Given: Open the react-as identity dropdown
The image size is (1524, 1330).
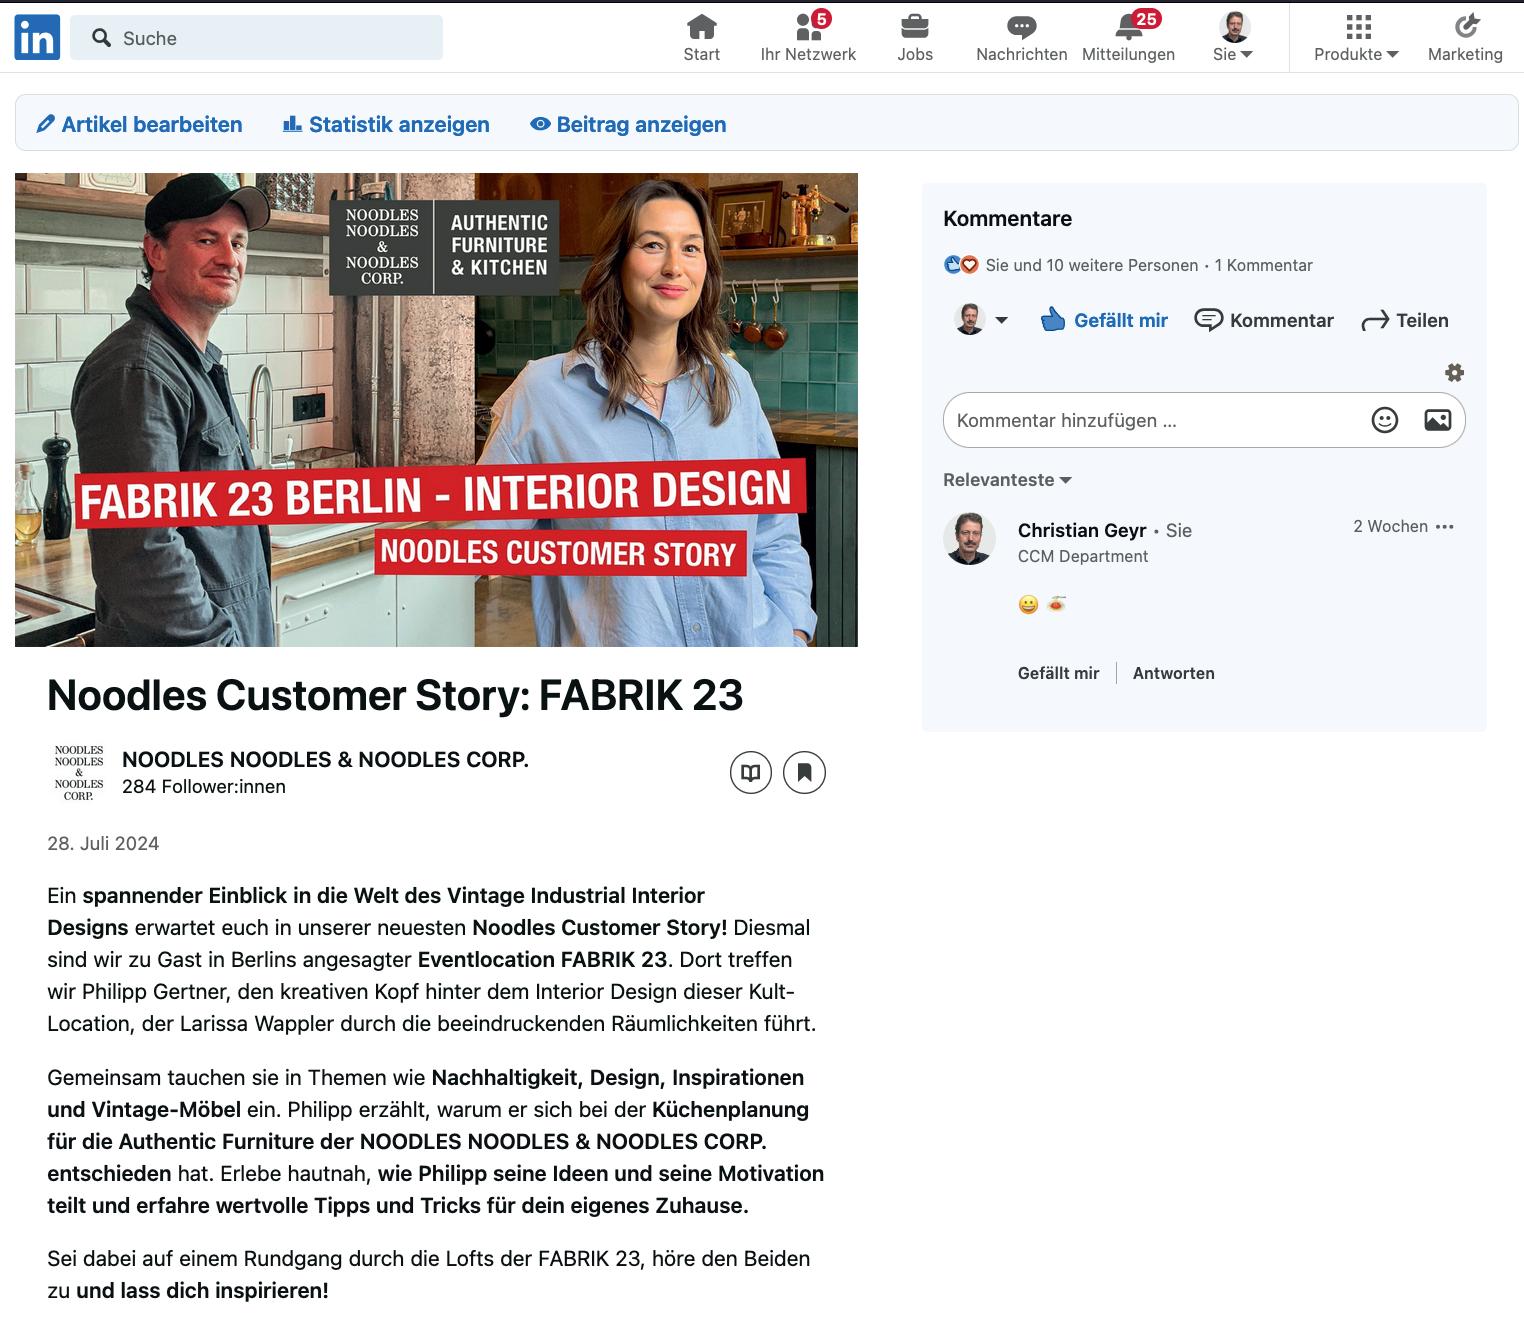Looking at the screenshot, I should pyautogui.click(x=982, y=320).
